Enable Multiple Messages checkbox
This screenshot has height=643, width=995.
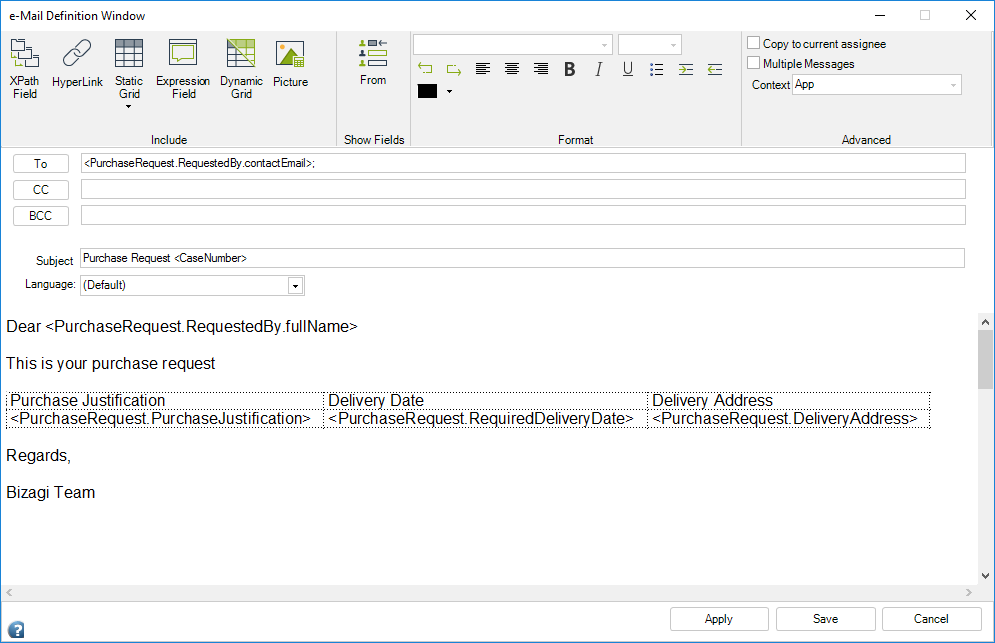point(753,63)
